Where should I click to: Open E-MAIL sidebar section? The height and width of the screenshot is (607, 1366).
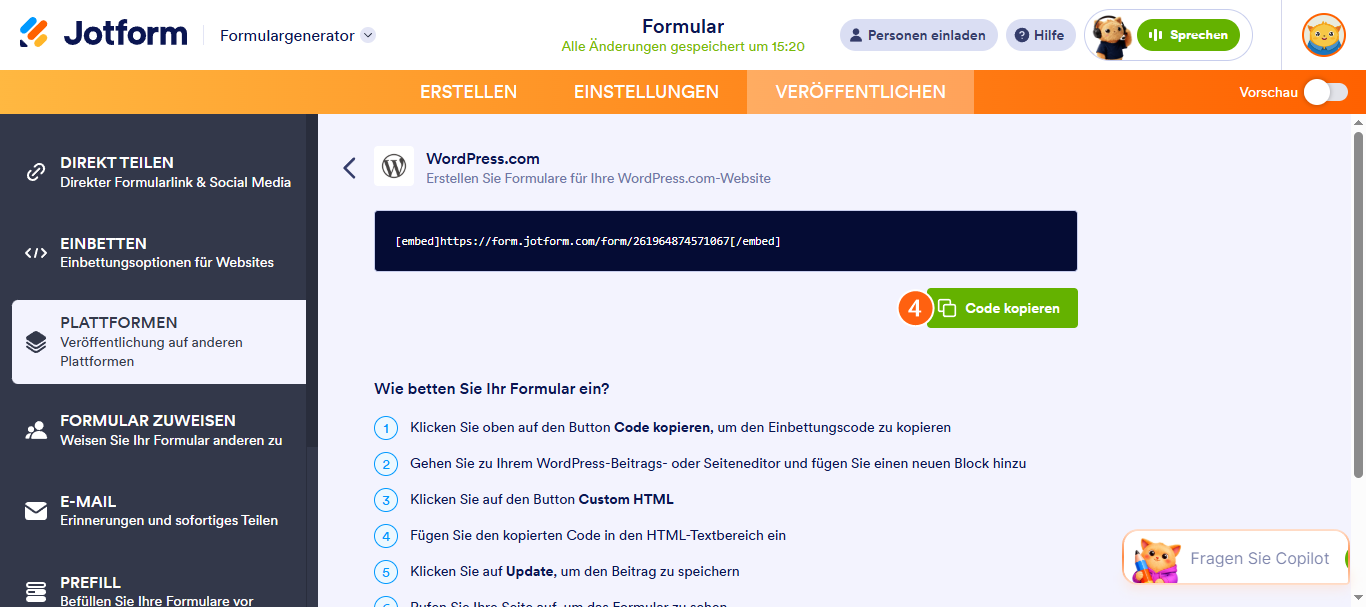[x=159, y=511]
